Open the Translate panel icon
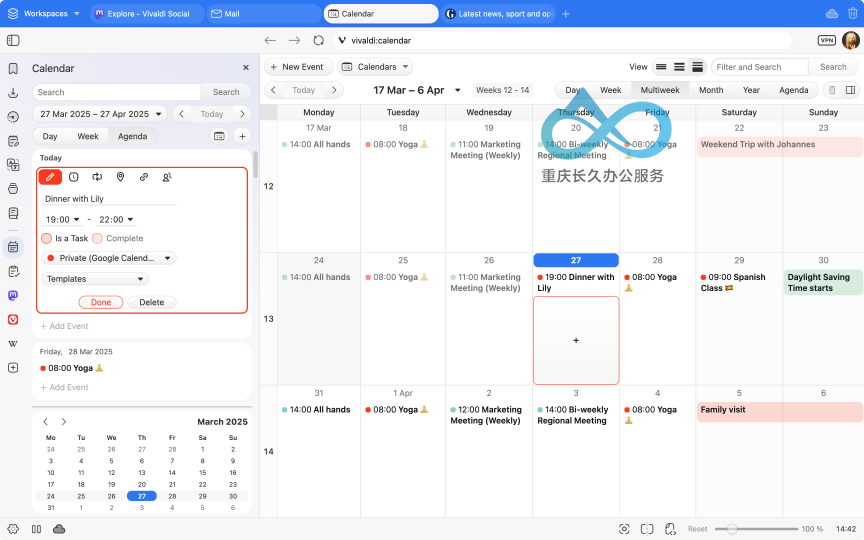This screenshot has height=540, width=864. pos(13,164)
